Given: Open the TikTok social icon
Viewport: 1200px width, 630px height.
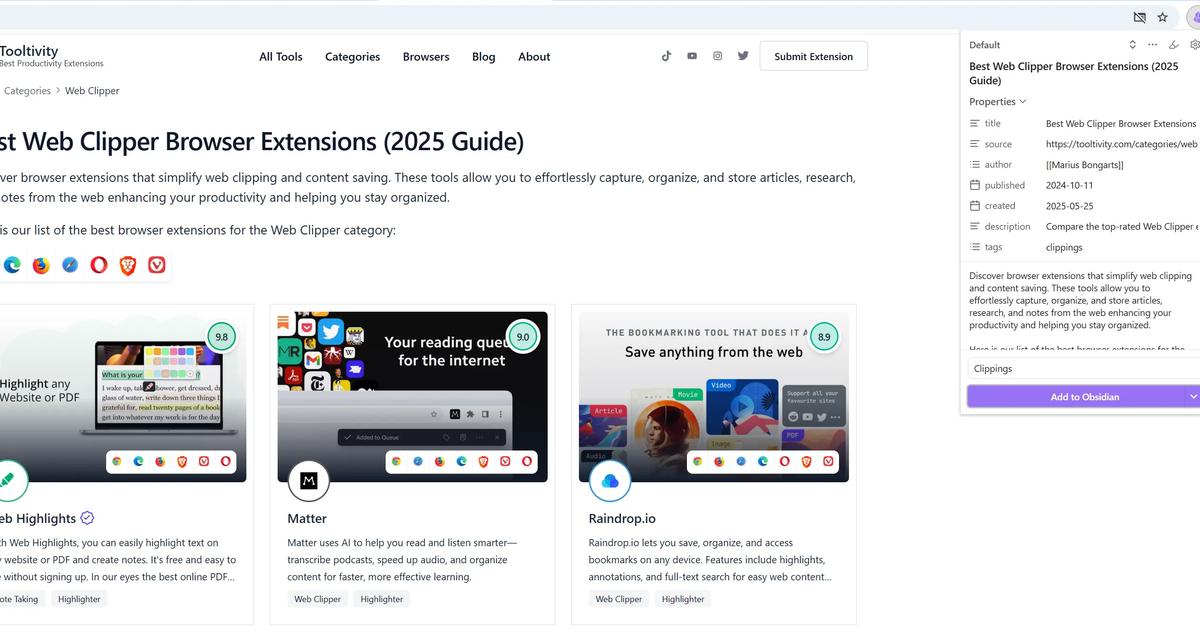Looking at the screenshot, I should point(666,56).
